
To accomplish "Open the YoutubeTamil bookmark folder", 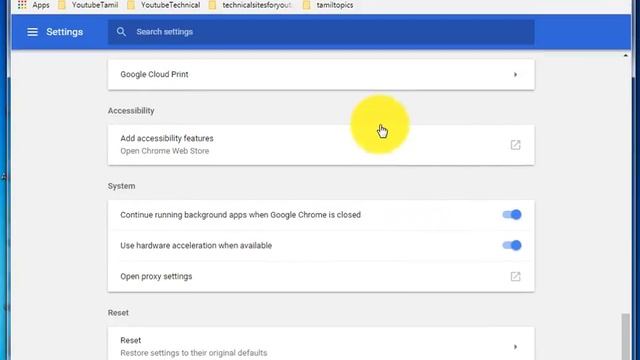I will pyautogui.click(x=88, y=5).
